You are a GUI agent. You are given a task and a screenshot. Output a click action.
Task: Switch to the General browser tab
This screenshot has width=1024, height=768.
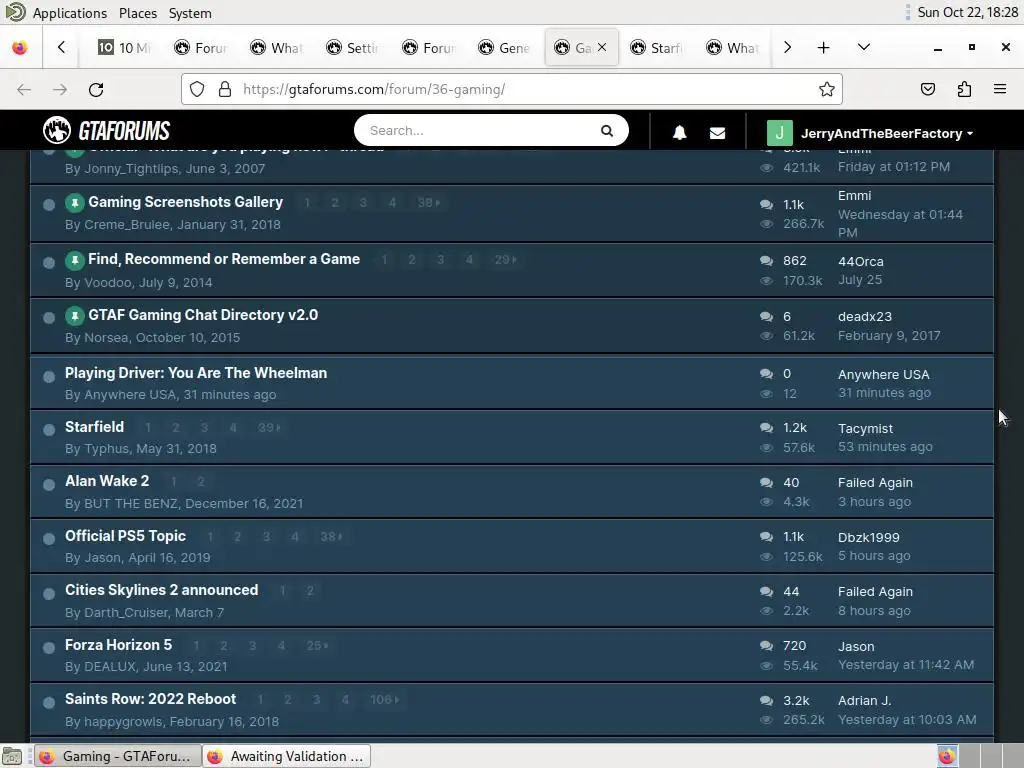(504, 48)
